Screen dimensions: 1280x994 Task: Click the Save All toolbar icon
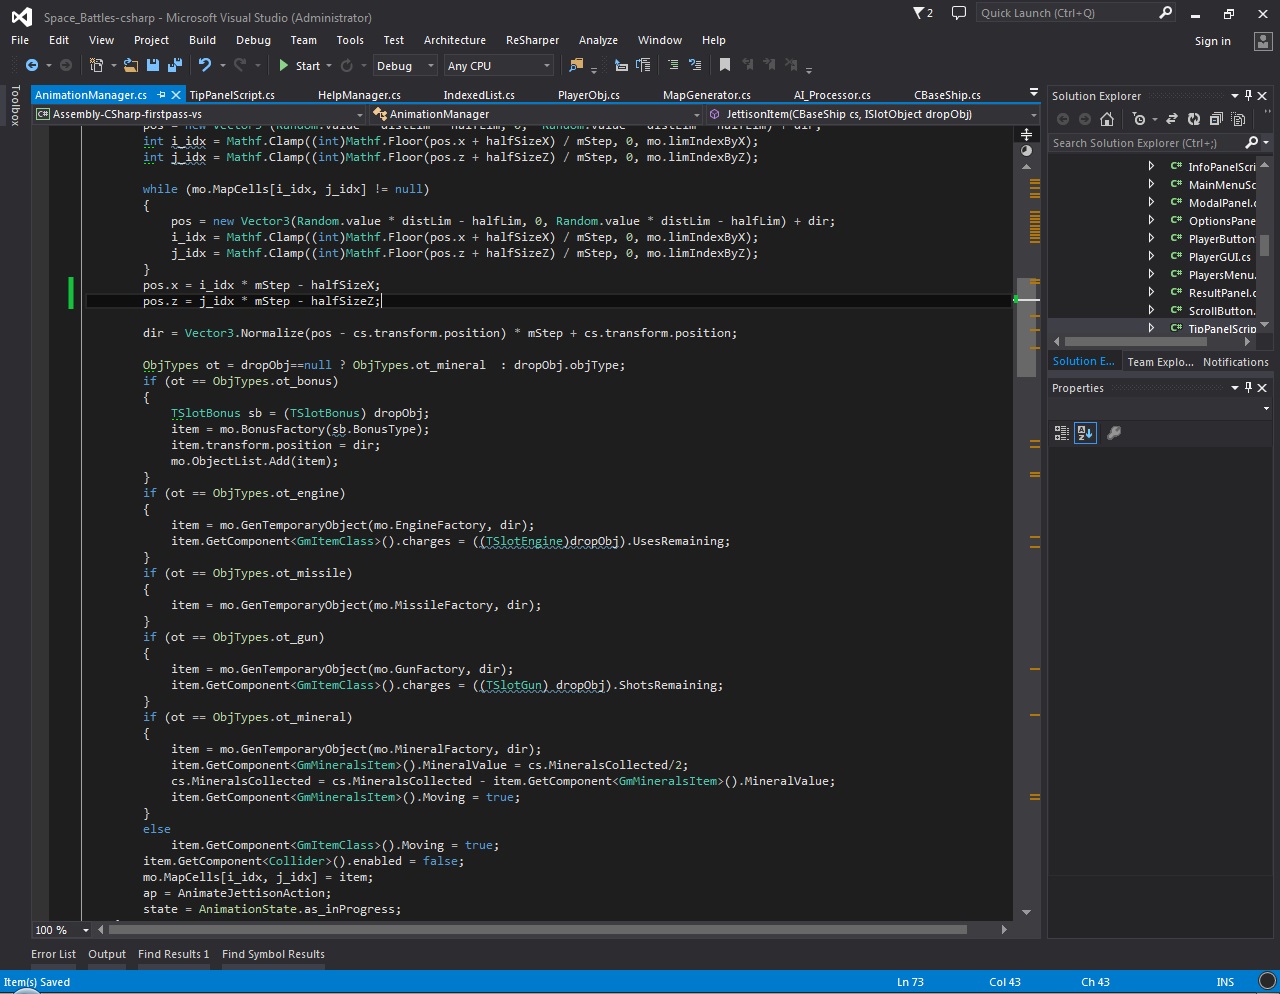[x=175, y=65]
